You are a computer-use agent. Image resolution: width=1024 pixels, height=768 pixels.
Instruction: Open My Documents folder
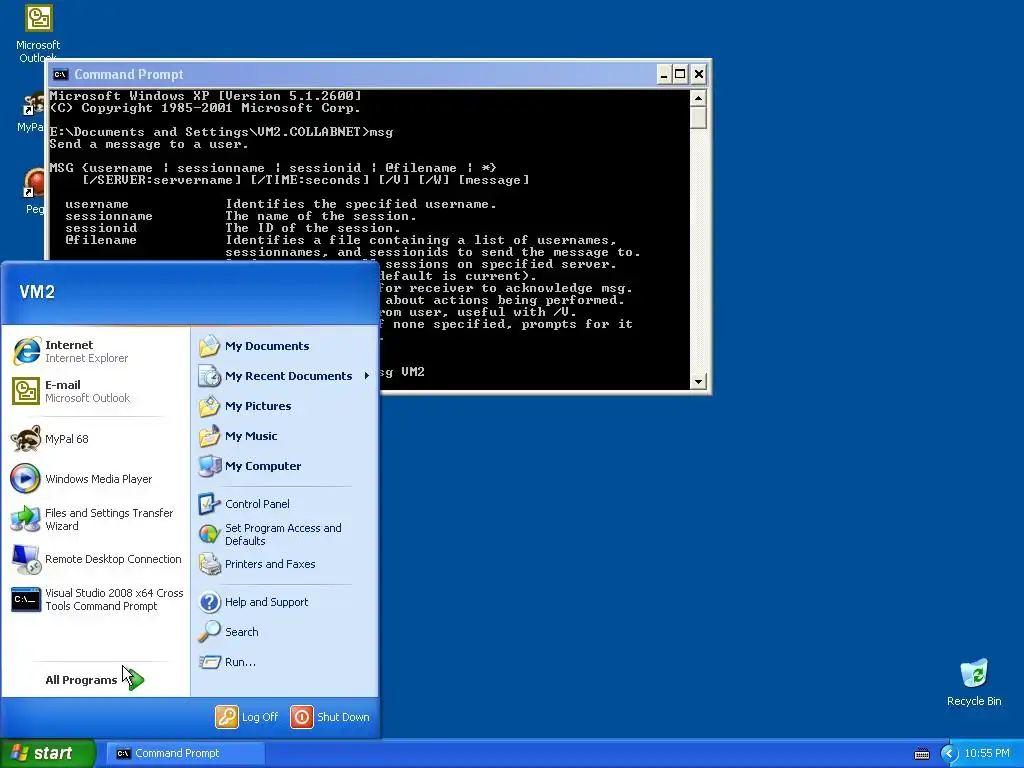[285, 346]
